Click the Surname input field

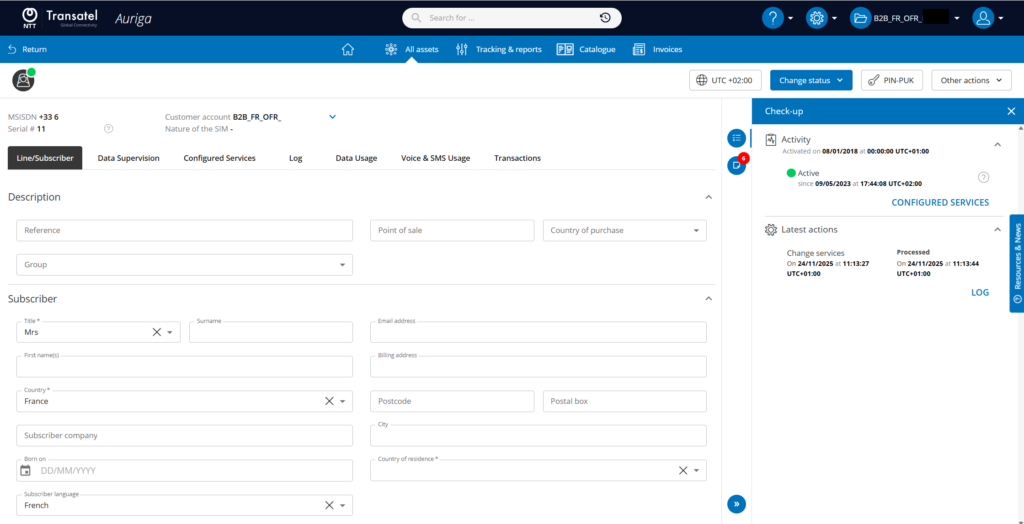[x=271, y=332]
